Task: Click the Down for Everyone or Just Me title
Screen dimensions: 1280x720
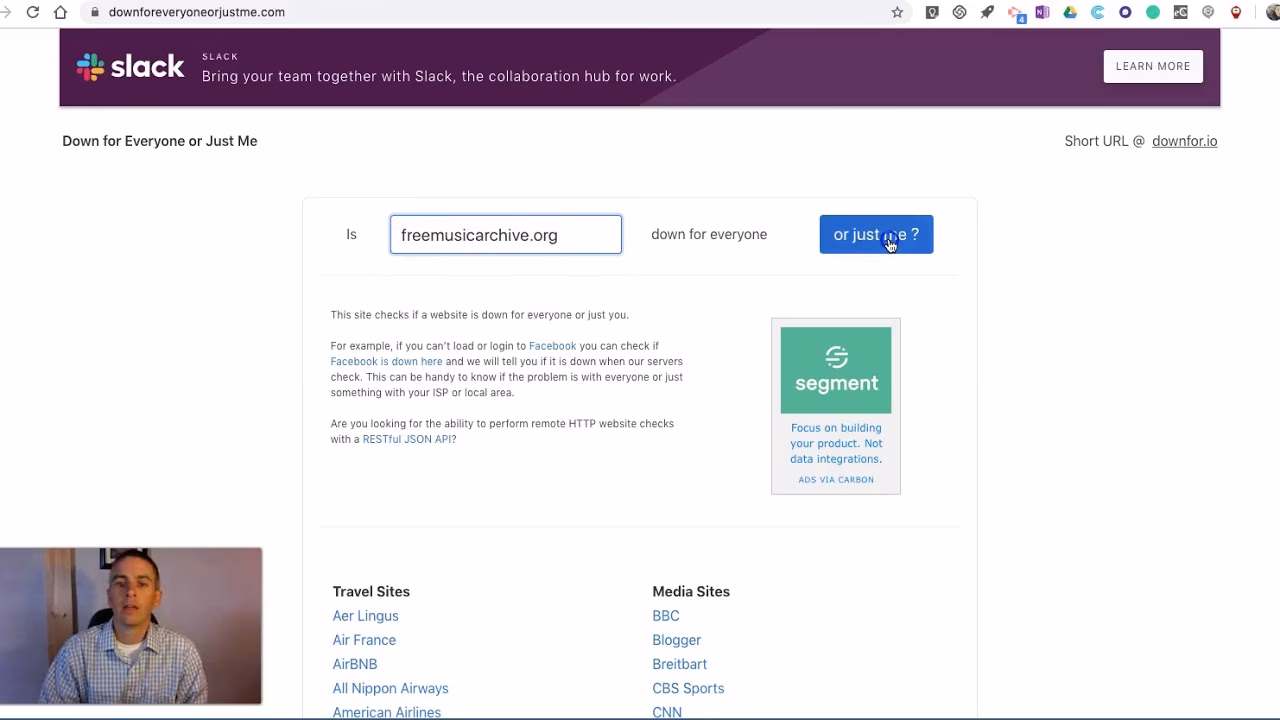Action: [160, 141]
